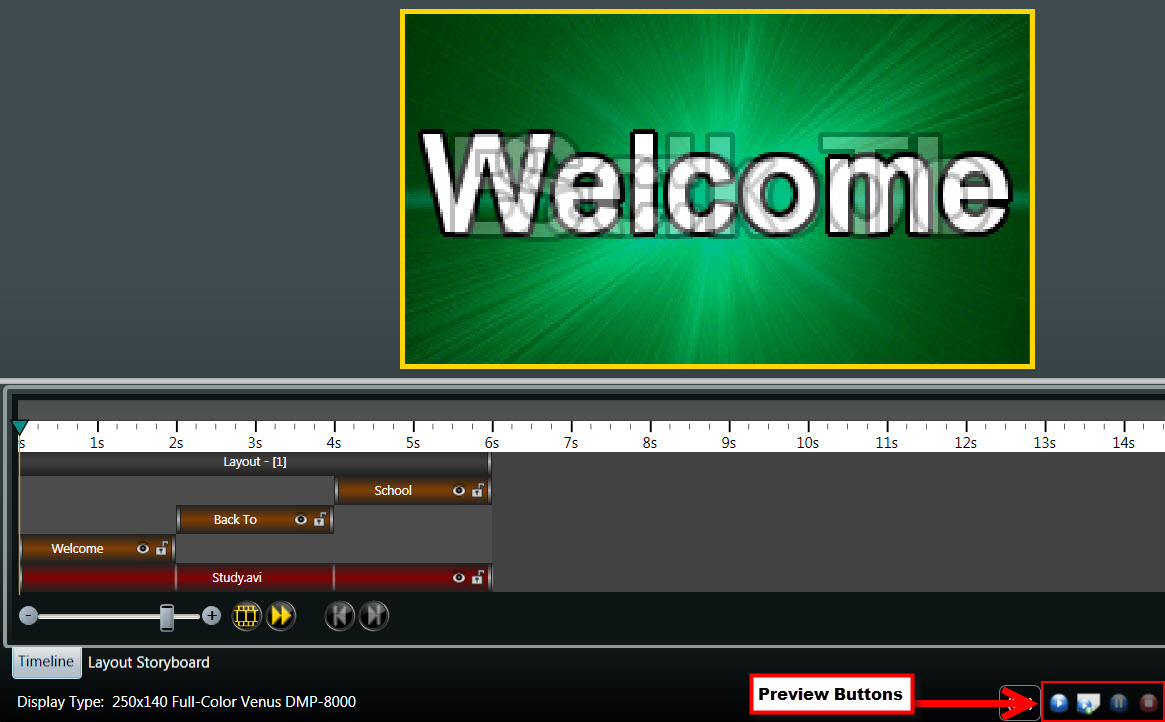Image resolution: width=1165 pixels, height=722 pixels.
Task: Click the skip-to-next frame button
Action: [x=373, y=616]
